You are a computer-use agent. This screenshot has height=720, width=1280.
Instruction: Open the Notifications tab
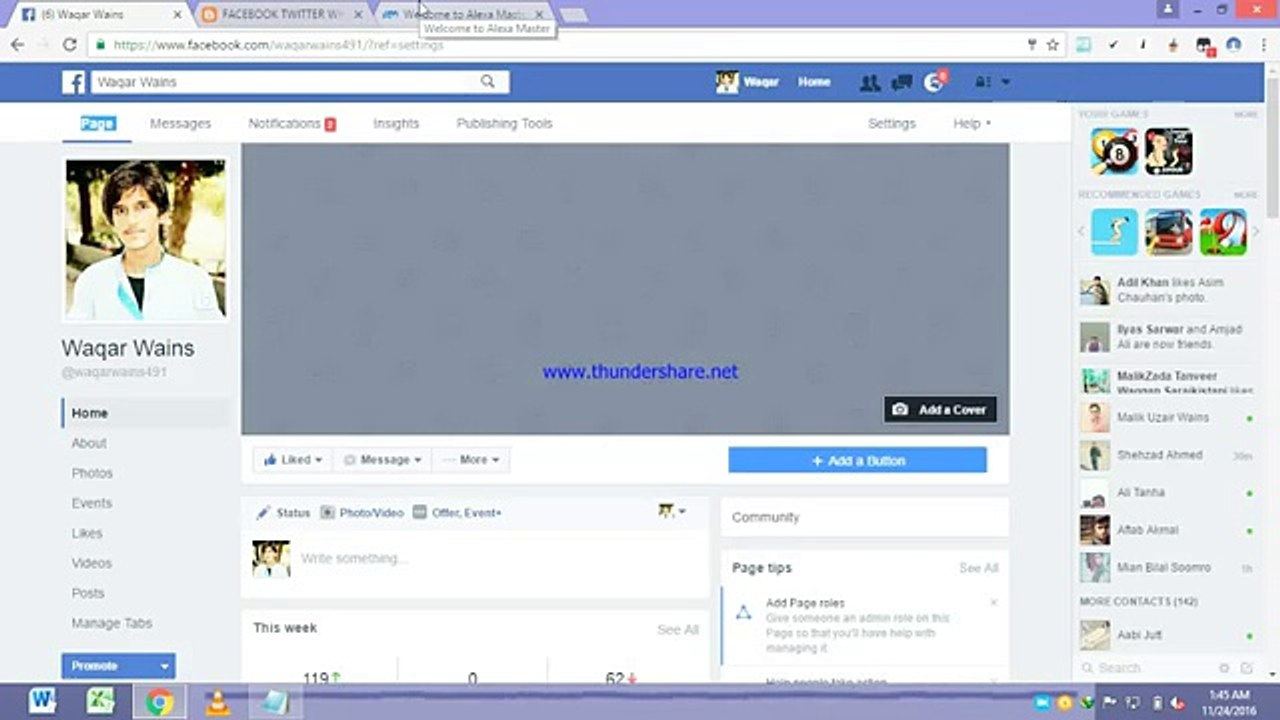coord(292,124)
